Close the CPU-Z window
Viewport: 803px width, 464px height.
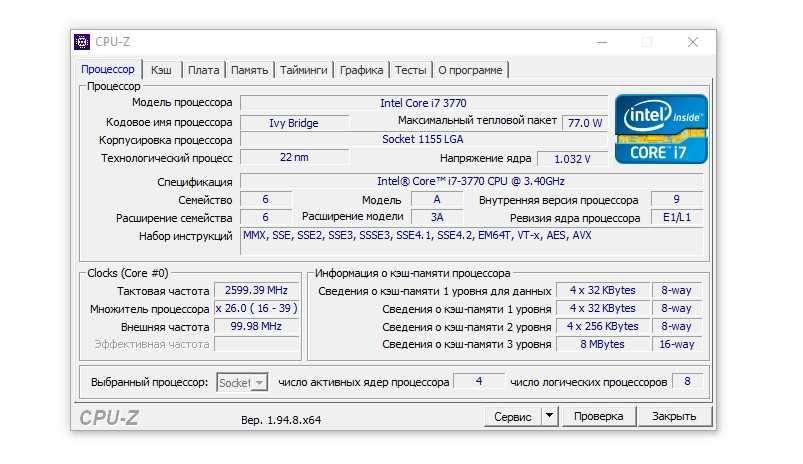693,42
